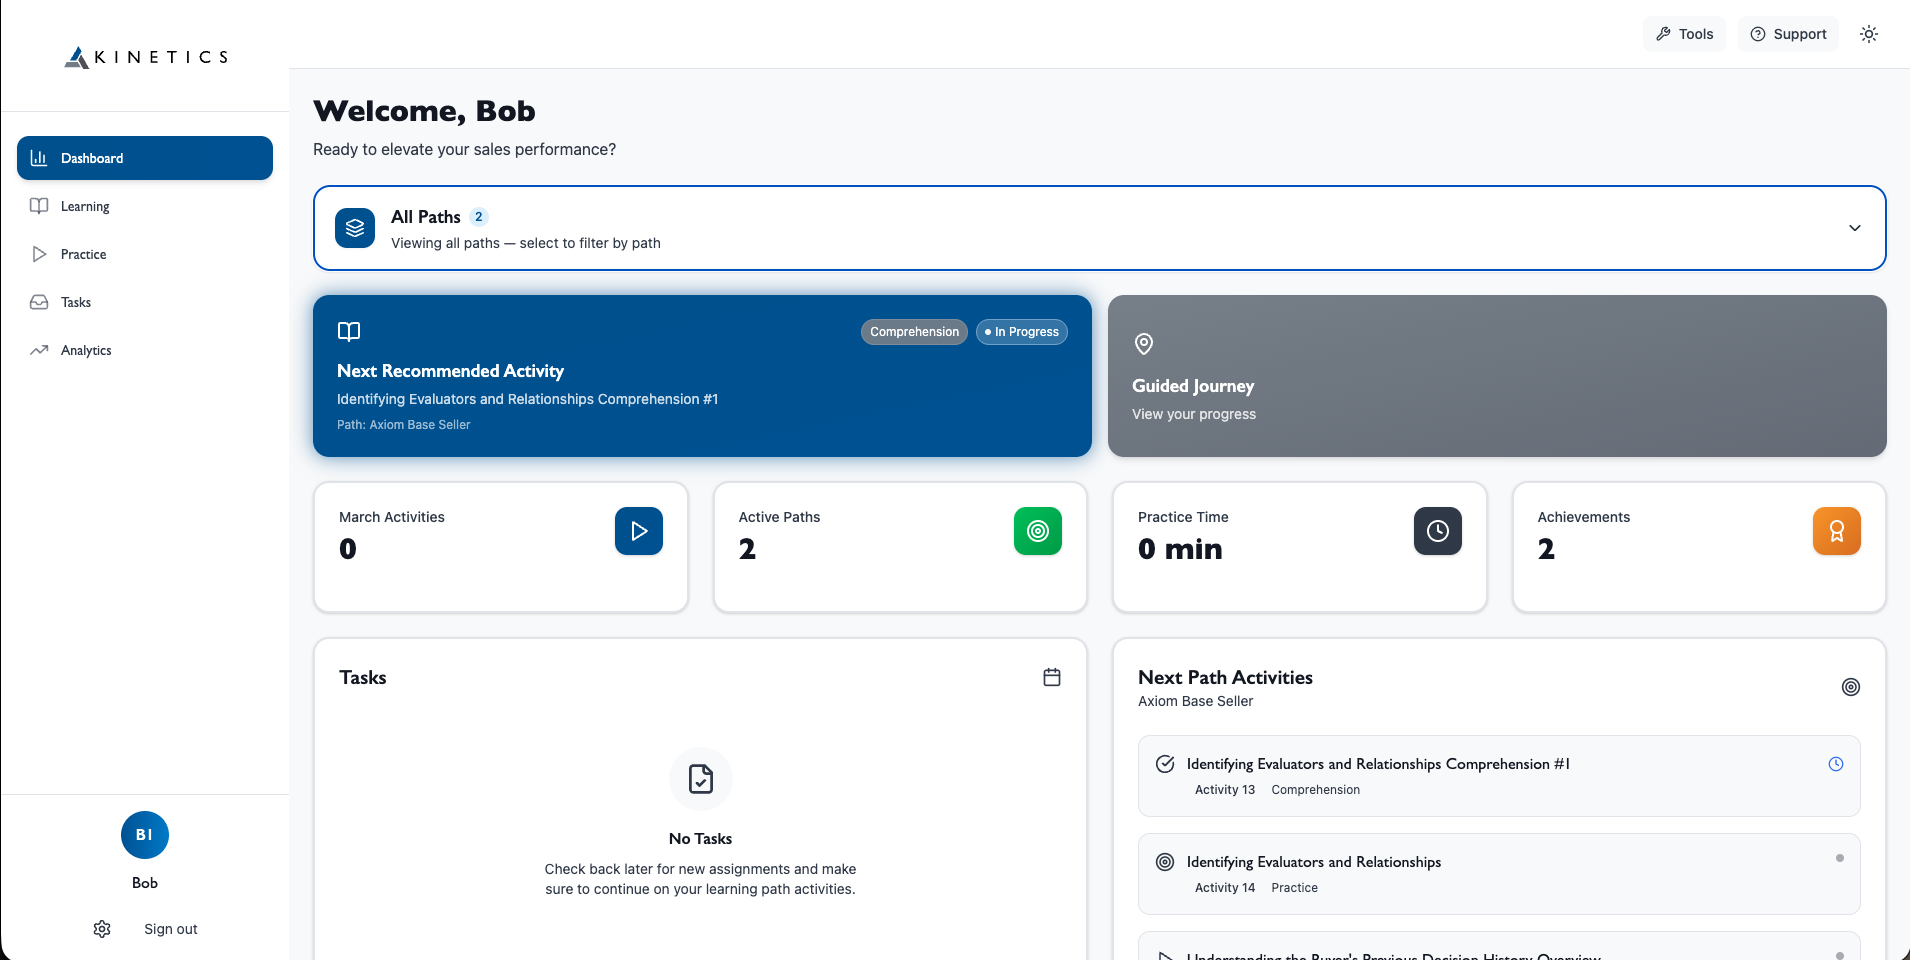
Task: Click the completion check on Comprehension #1 activity
Action: pos(1165,763)
